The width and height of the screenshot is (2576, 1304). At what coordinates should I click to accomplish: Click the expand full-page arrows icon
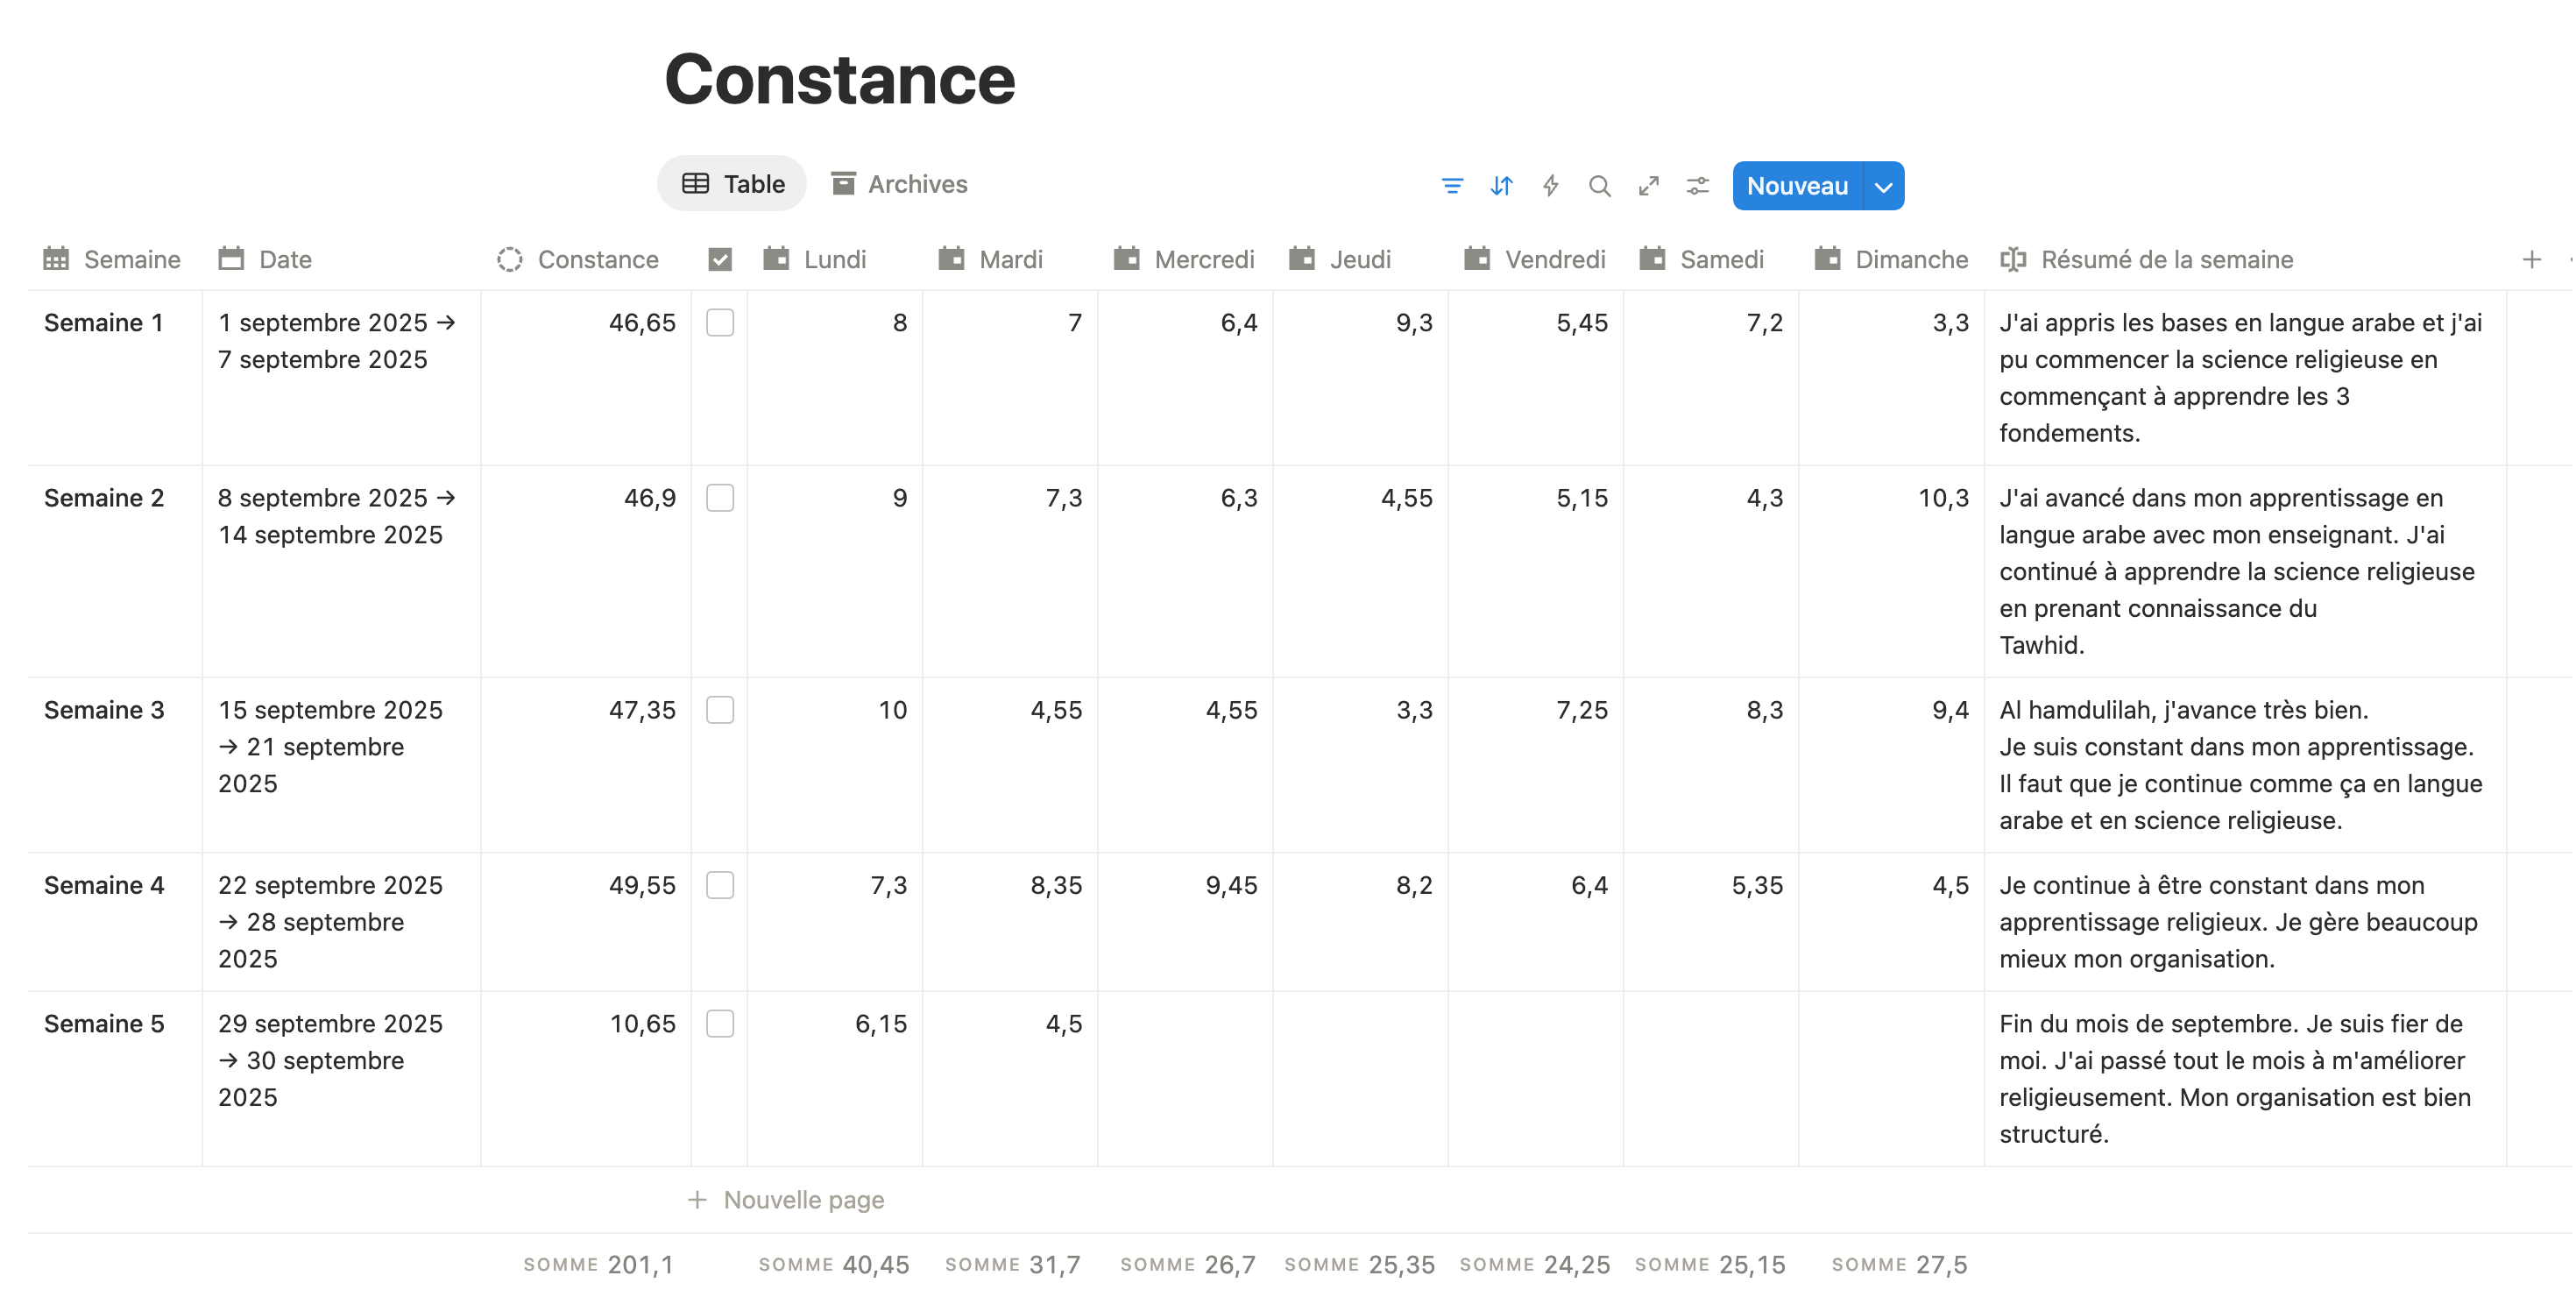[x=1648, y=186]
